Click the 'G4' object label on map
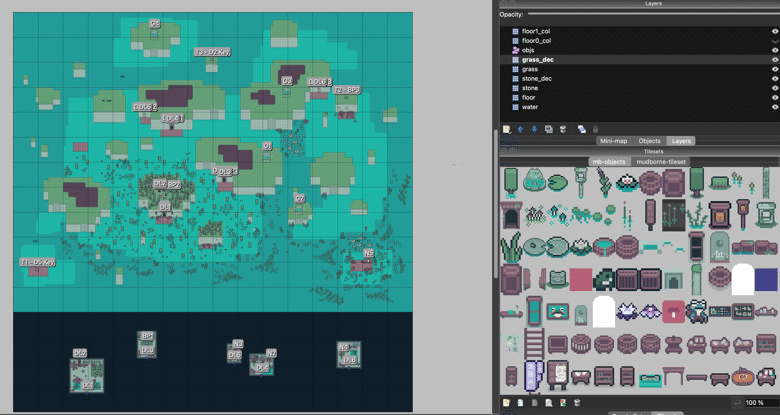This screenshot has width=780, height=415. coord(155,23)
